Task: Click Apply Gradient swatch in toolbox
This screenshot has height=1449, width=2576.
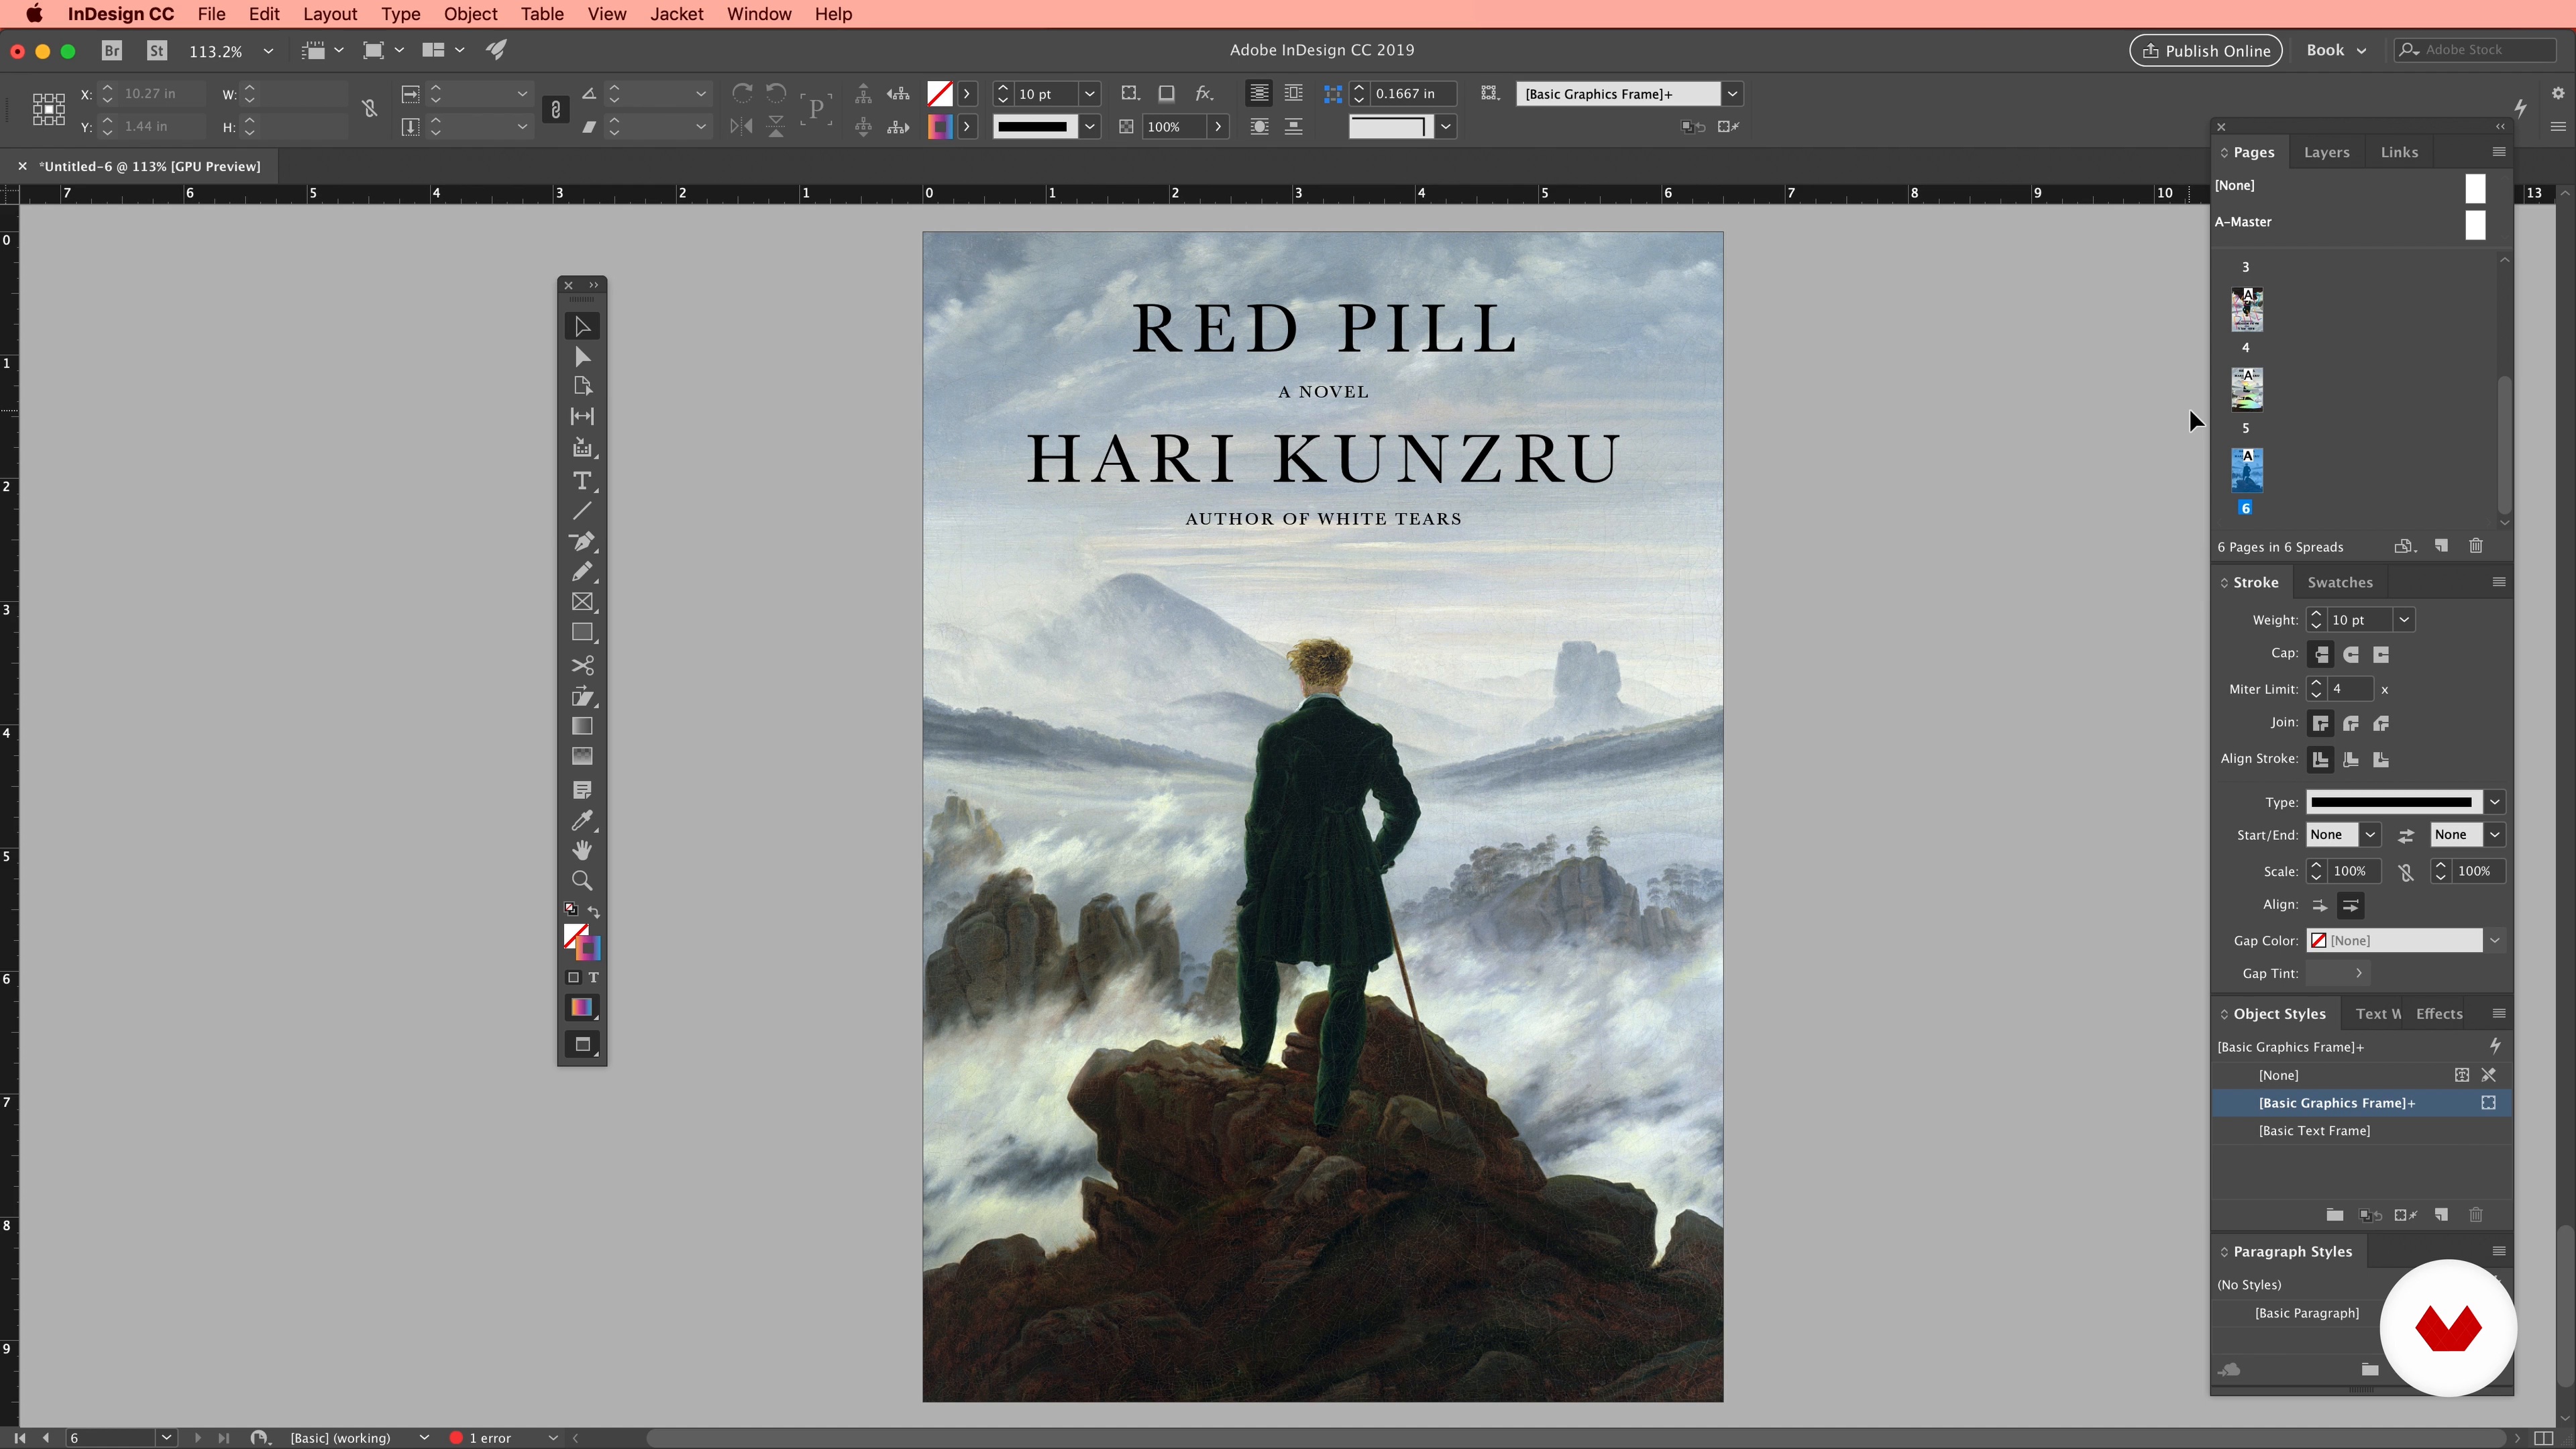Action: (x=582, y=1008)
